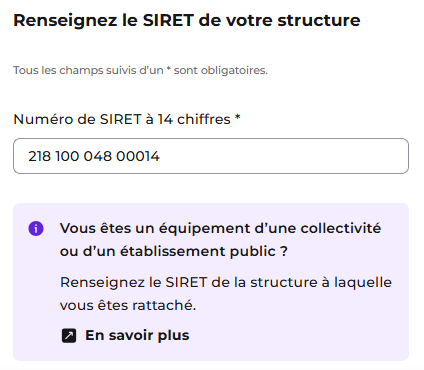Screen dimensions: 424x370
Task: Click the word structure in the main heading
Action: click(319, 20)
